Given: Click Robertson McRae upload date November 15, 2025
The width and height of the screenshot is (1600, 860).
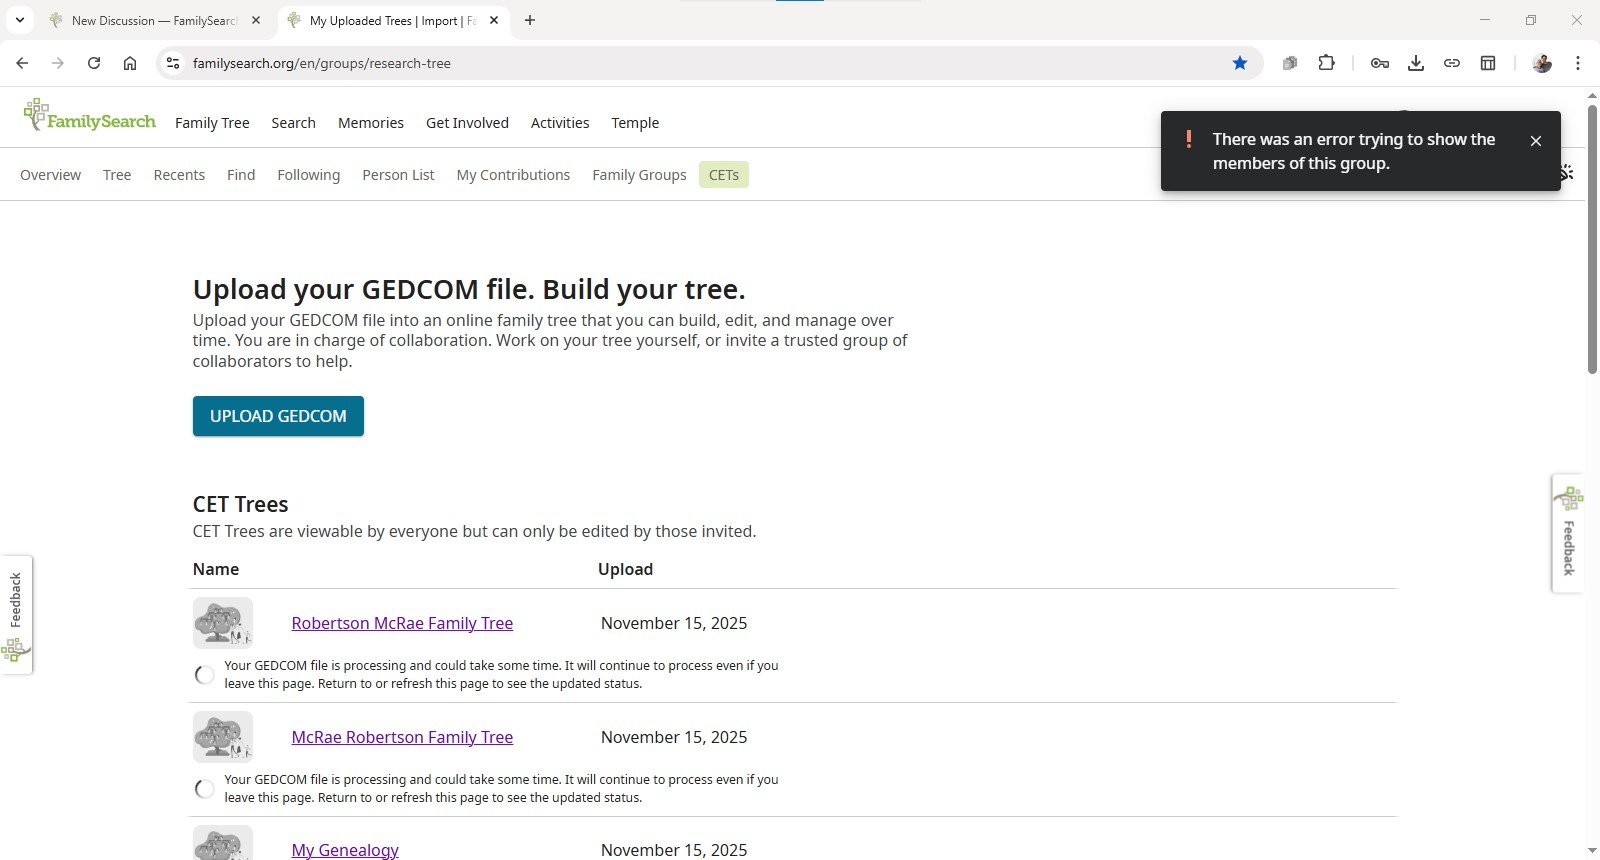Looking at the screenshot, I should [674, 623].
